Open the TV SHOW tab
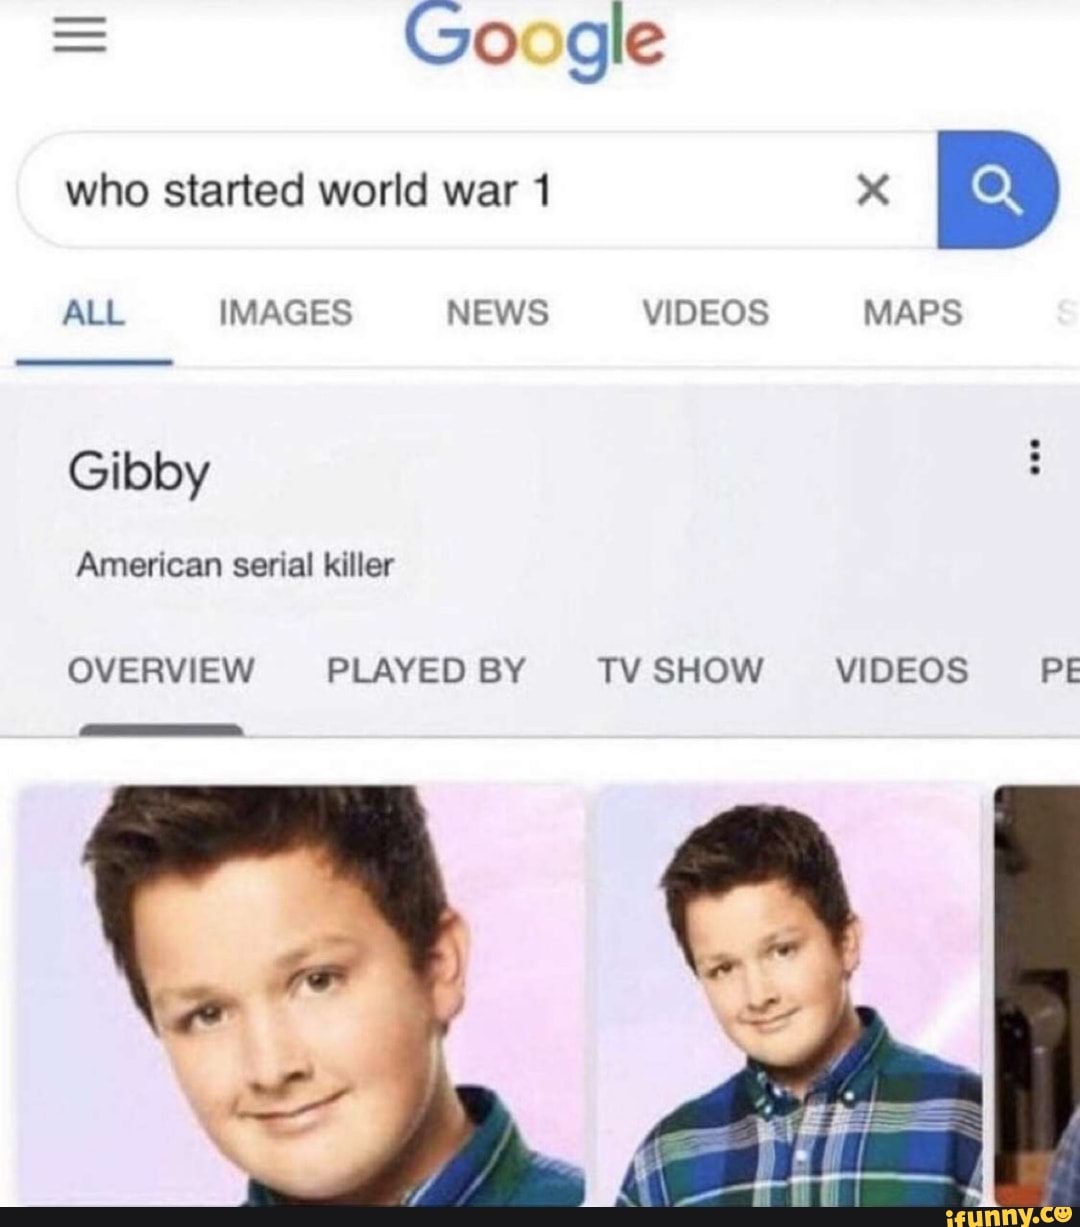The width and height of the screenshot is (1080, 1227). click(x=680, y=670)
